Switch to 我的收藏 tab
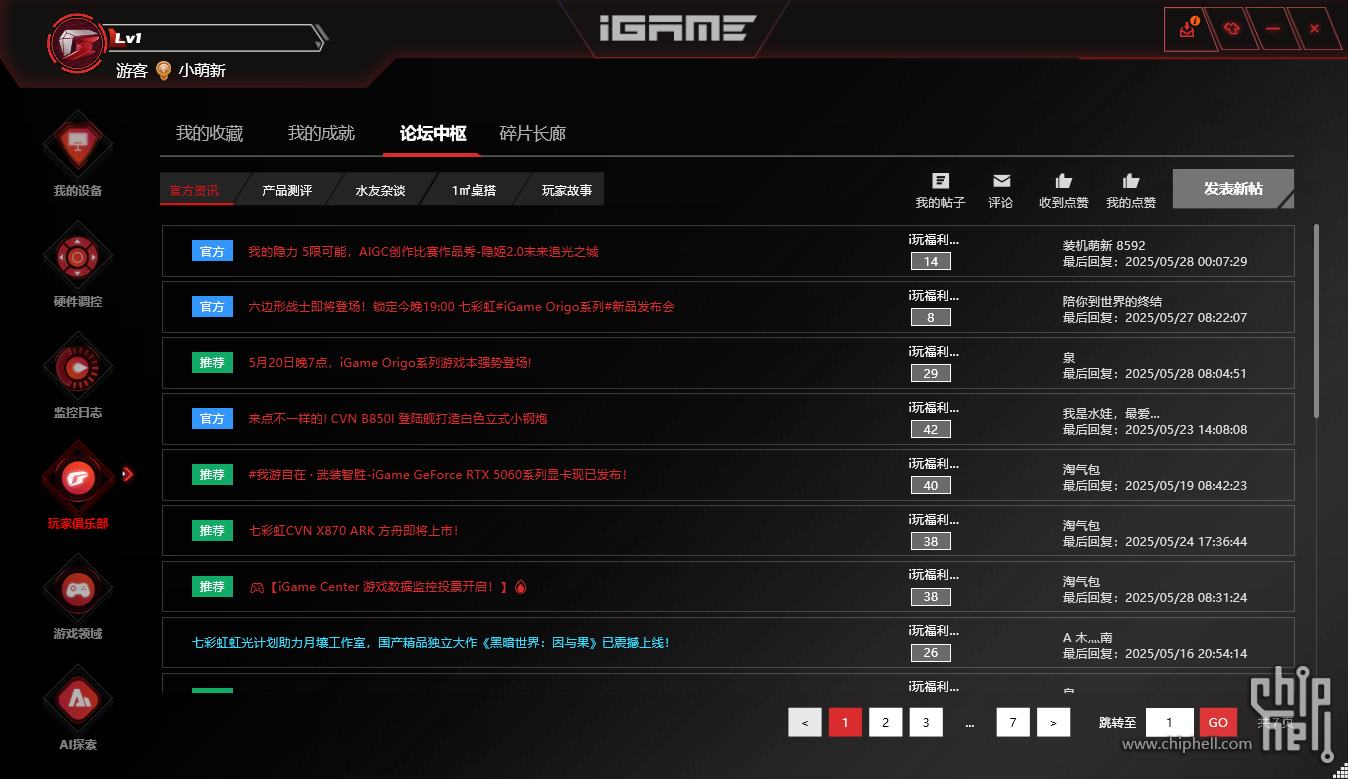This screenshot has height=779, width=1348. point(209,133)
